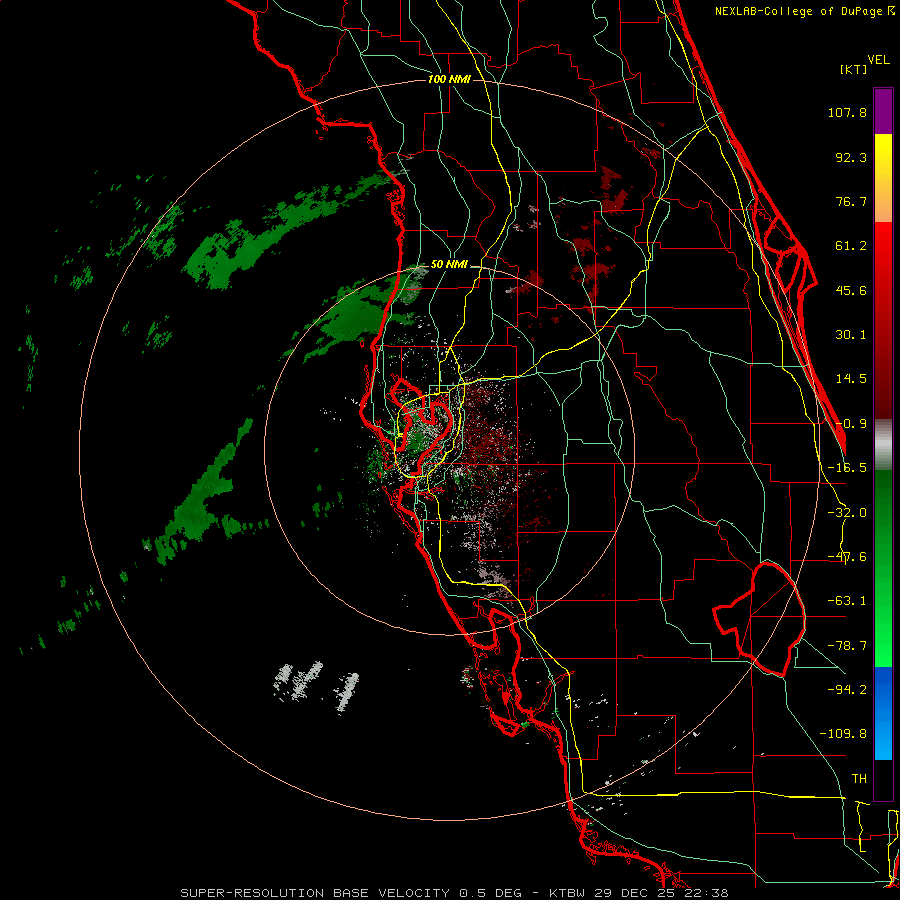The width and height of the screenshot is (900, 900).
Task: Click the TH label on the color scale
Action: pos(859,778)
